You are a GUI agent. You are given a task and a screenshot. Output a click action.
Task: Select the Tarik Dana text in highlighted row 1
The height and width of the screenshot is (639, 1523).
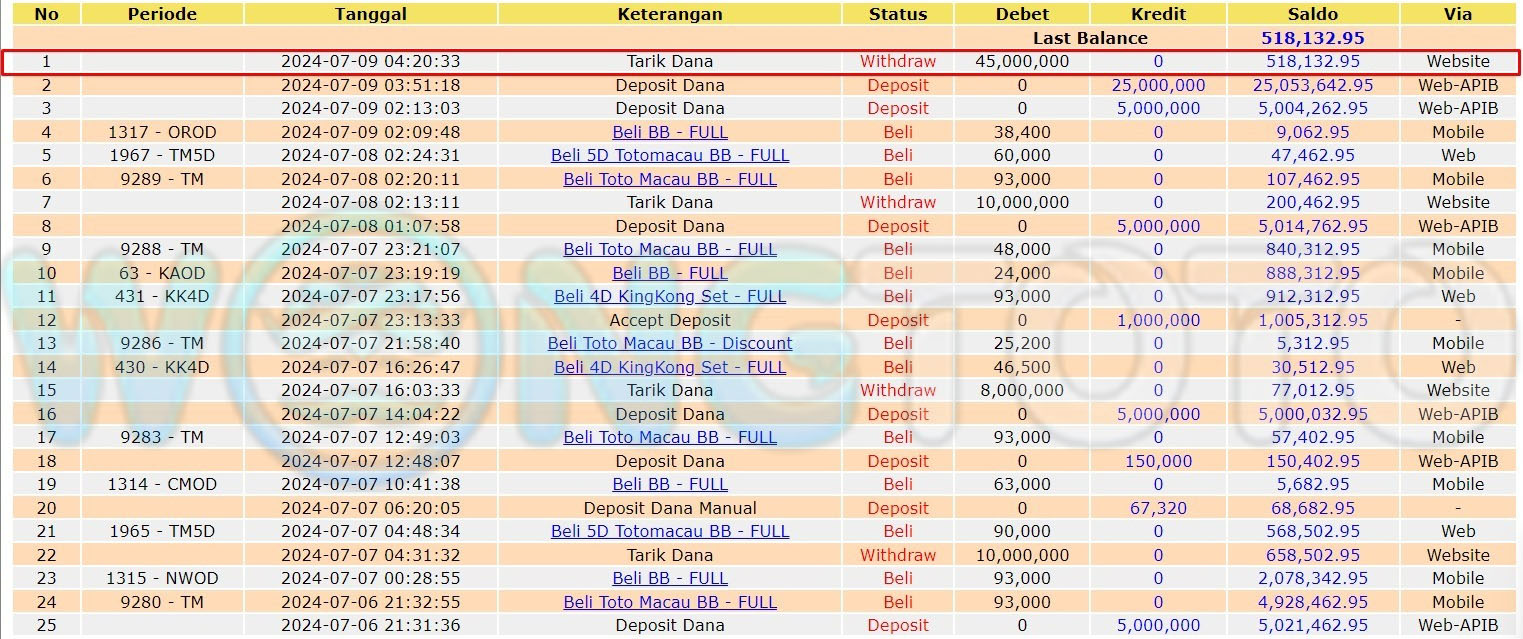[x=670, y=61]
